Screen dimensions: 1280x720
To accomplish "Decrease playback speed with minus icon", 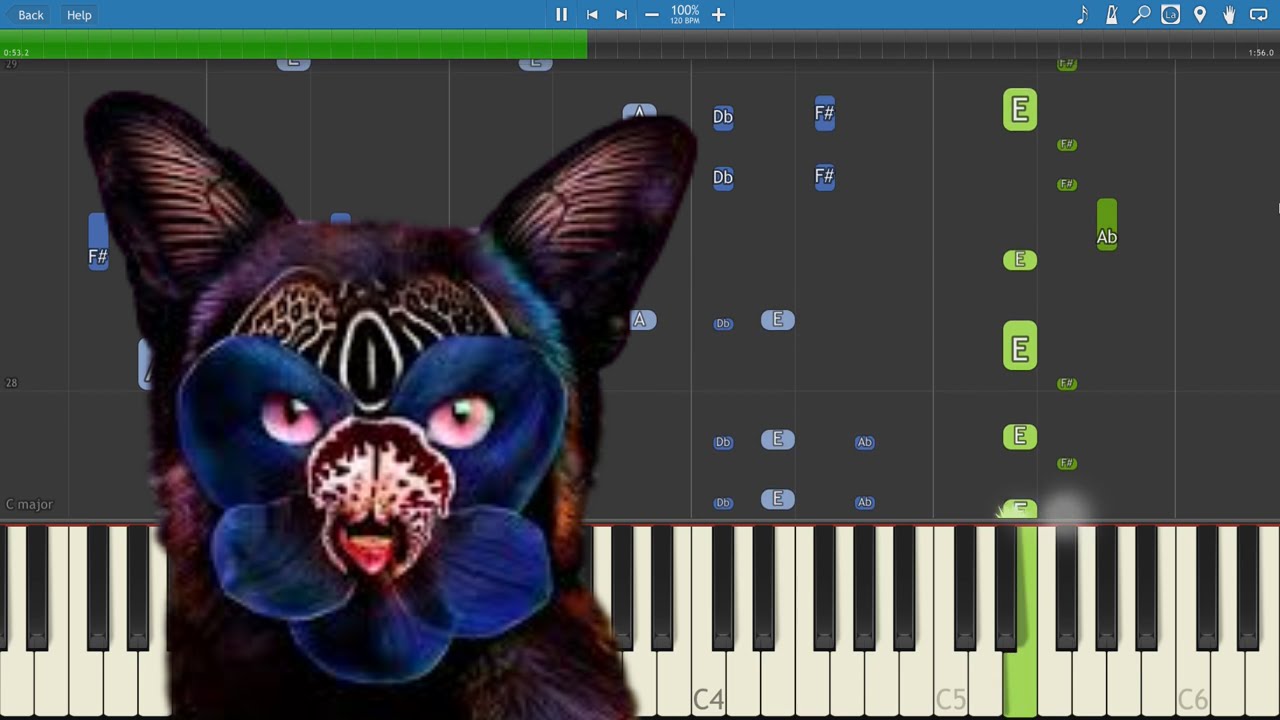I will [x=652, y=15].
